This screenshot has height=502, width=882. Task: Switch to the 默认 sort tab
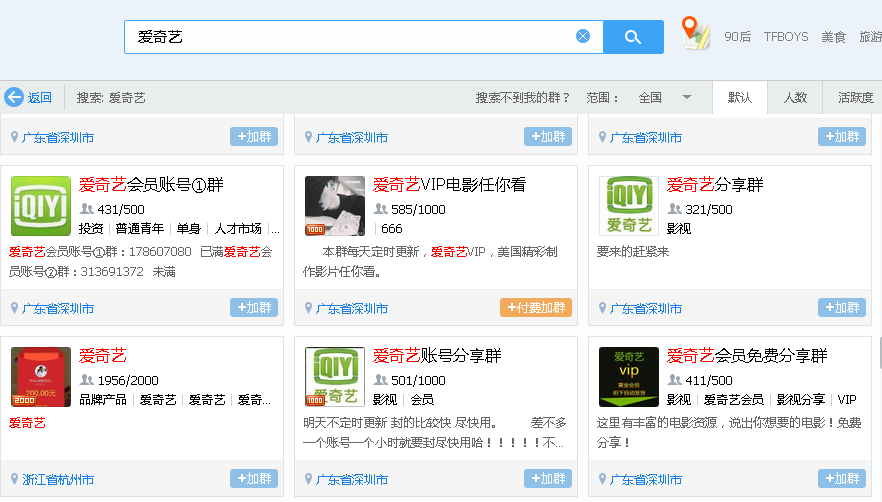click(739, 98)
